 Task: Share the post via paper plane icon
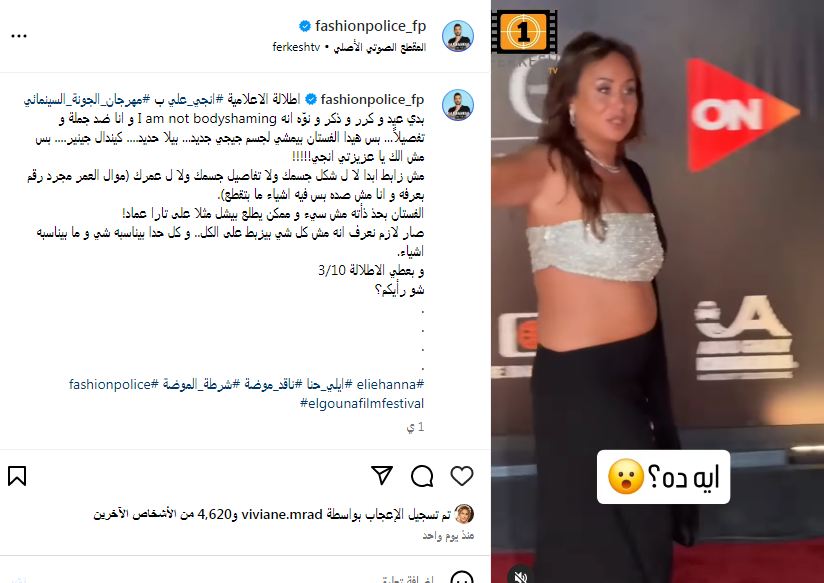pos(382,475)
